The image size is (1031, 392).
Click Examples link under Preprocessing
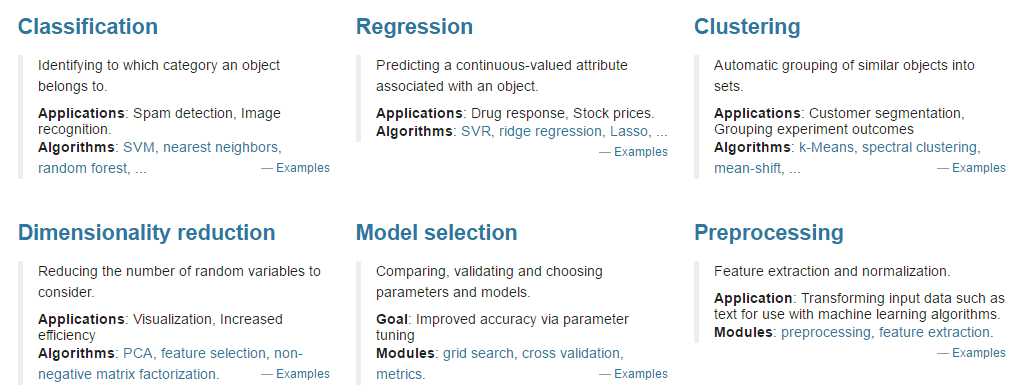point(978,353)
